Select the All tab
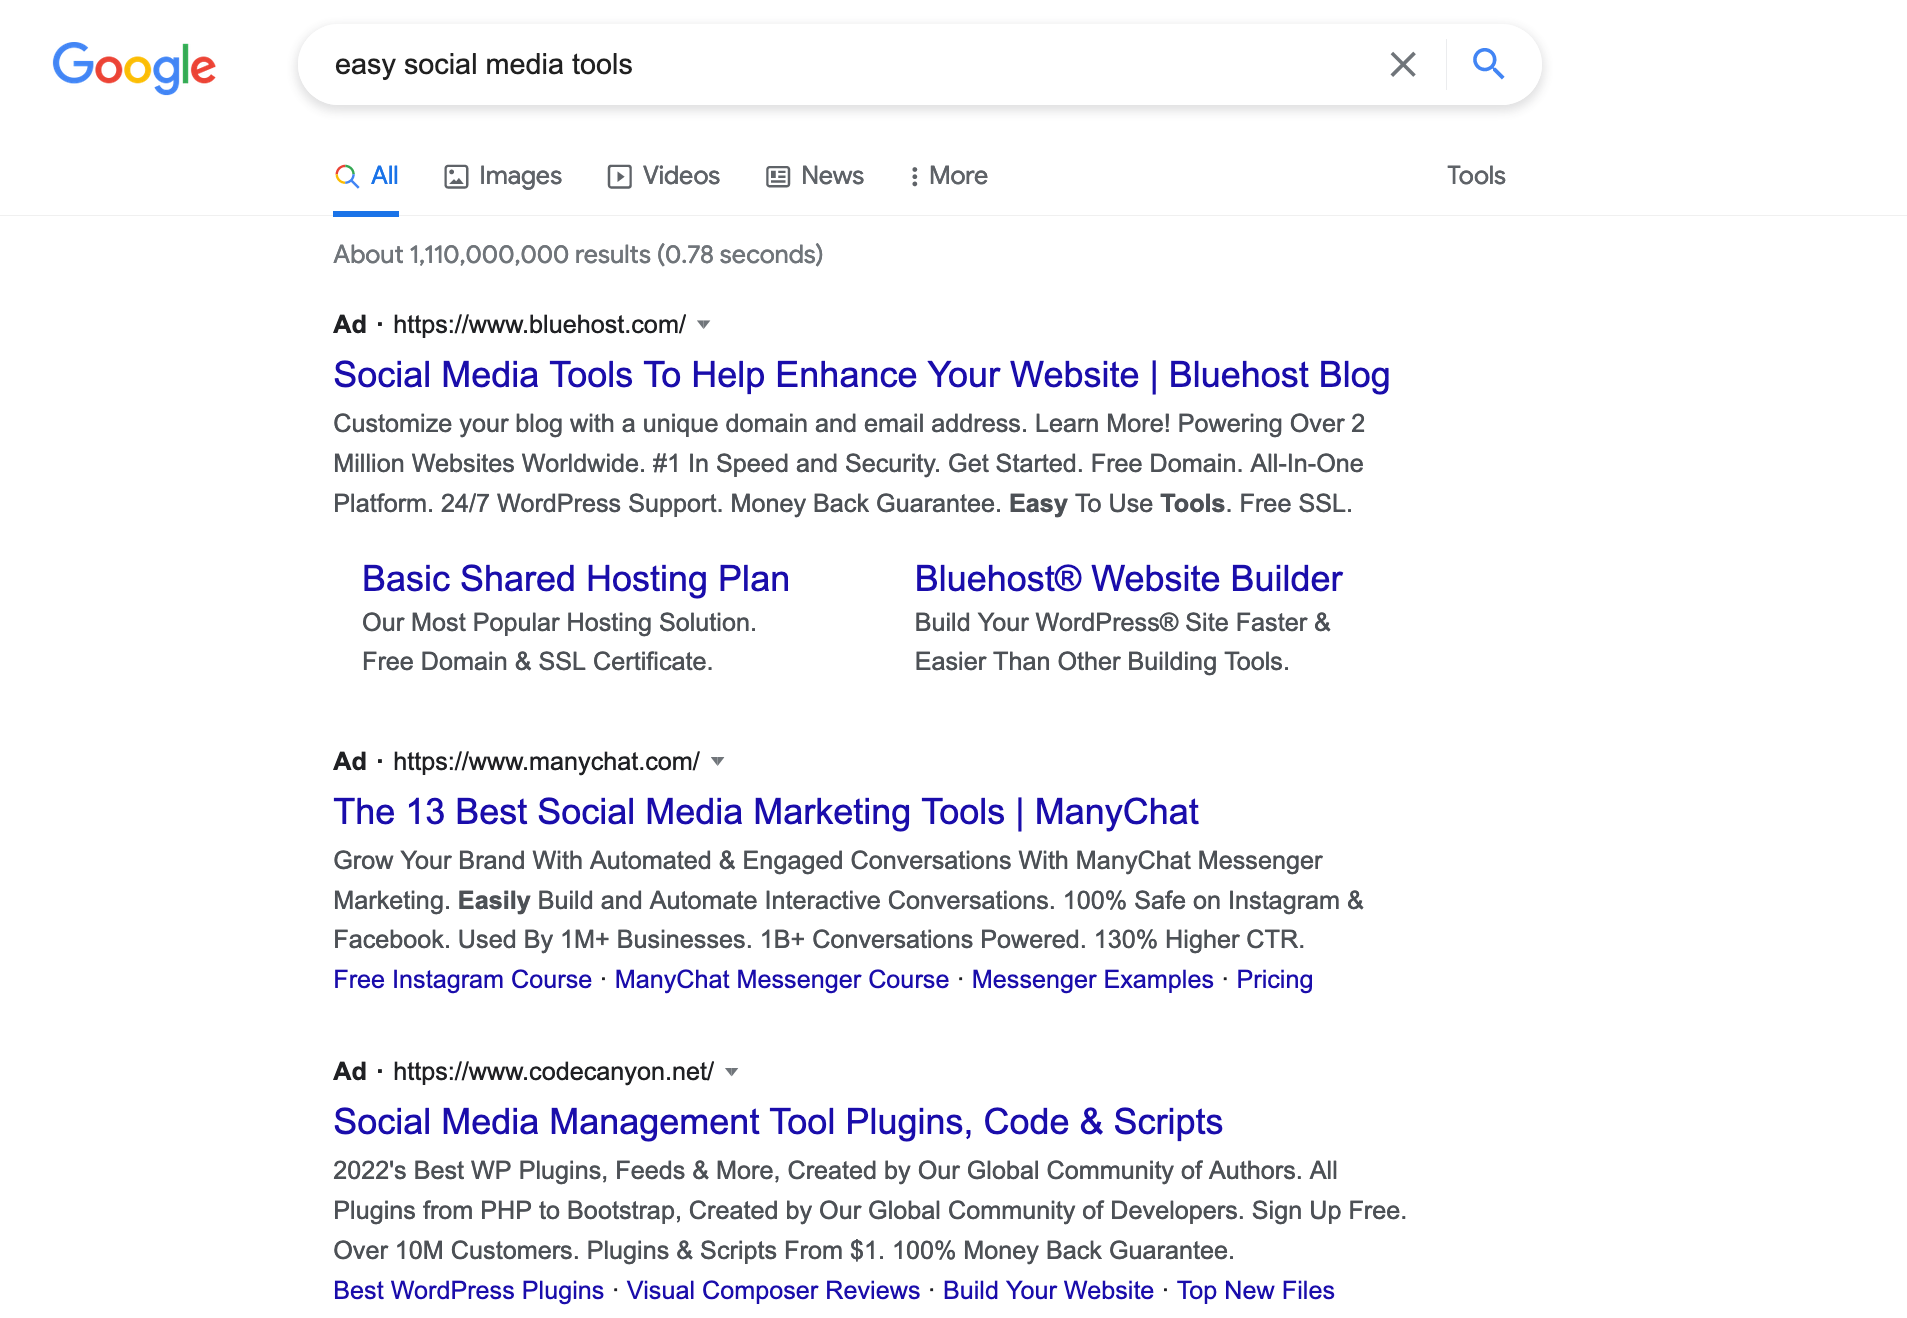The height and width of the screenshot is (1318, 1907). point(366,176)
